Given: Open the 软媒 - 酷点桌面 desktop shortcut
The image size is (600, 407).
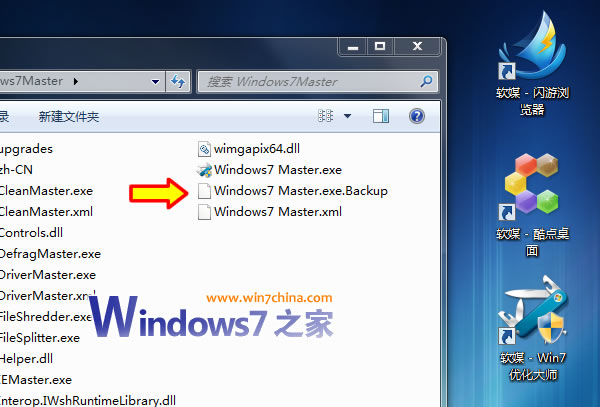Looking at the screenshot, I should (532, 205).
